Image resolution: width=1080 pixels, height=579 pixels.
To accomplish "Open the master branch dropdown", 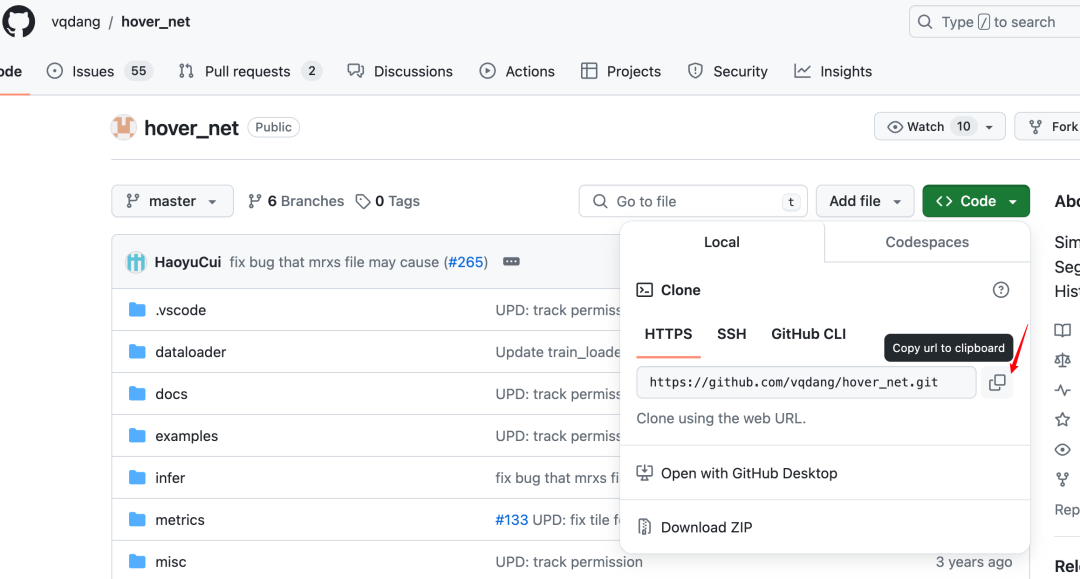I will pyautogui.click(x=172, y=201).
